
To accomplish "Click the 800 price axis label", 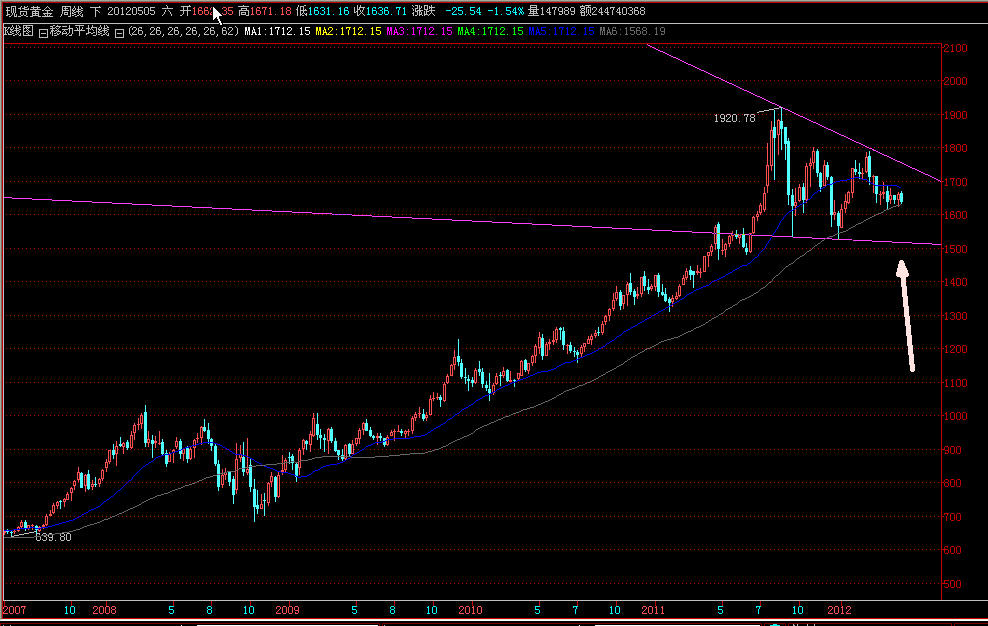I will coord(952,484).
